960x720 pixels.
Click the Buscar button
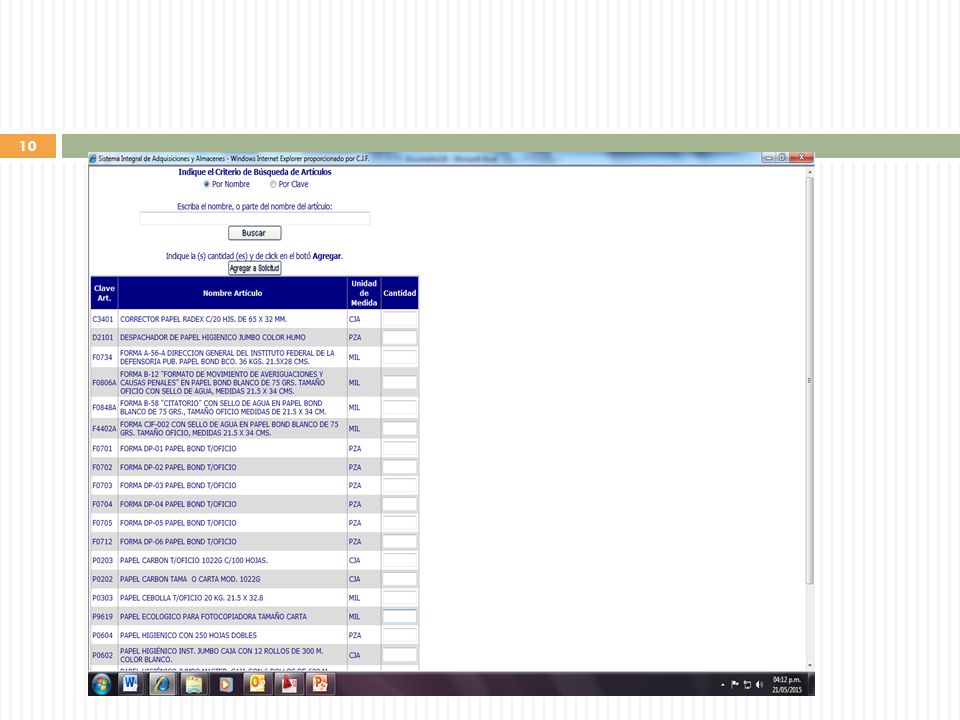click(255, 233)
